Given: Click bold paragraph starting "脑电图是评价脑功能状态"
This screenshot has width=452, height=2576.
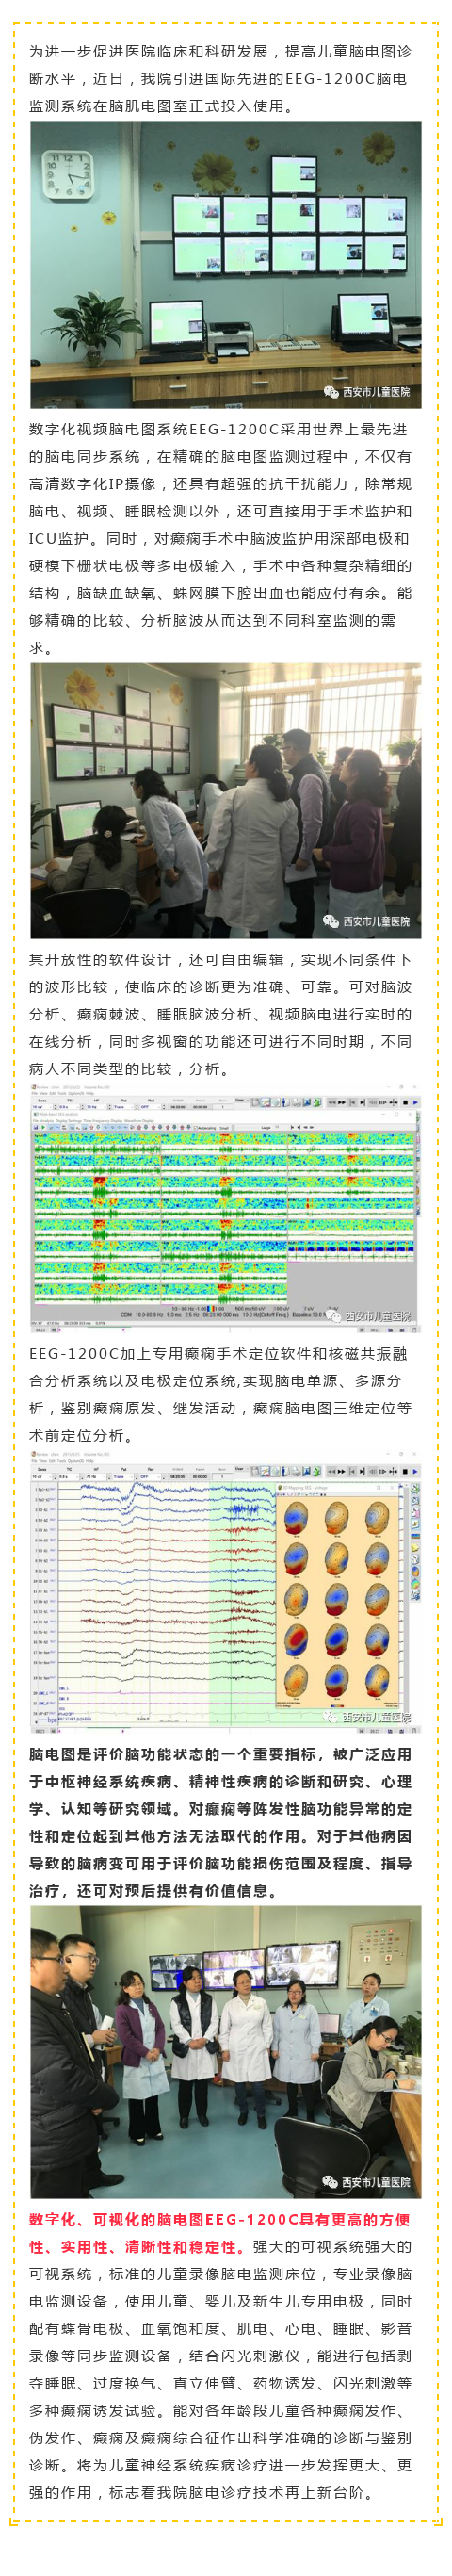Looking at the screenshot, I should [x=221, y=1823].
